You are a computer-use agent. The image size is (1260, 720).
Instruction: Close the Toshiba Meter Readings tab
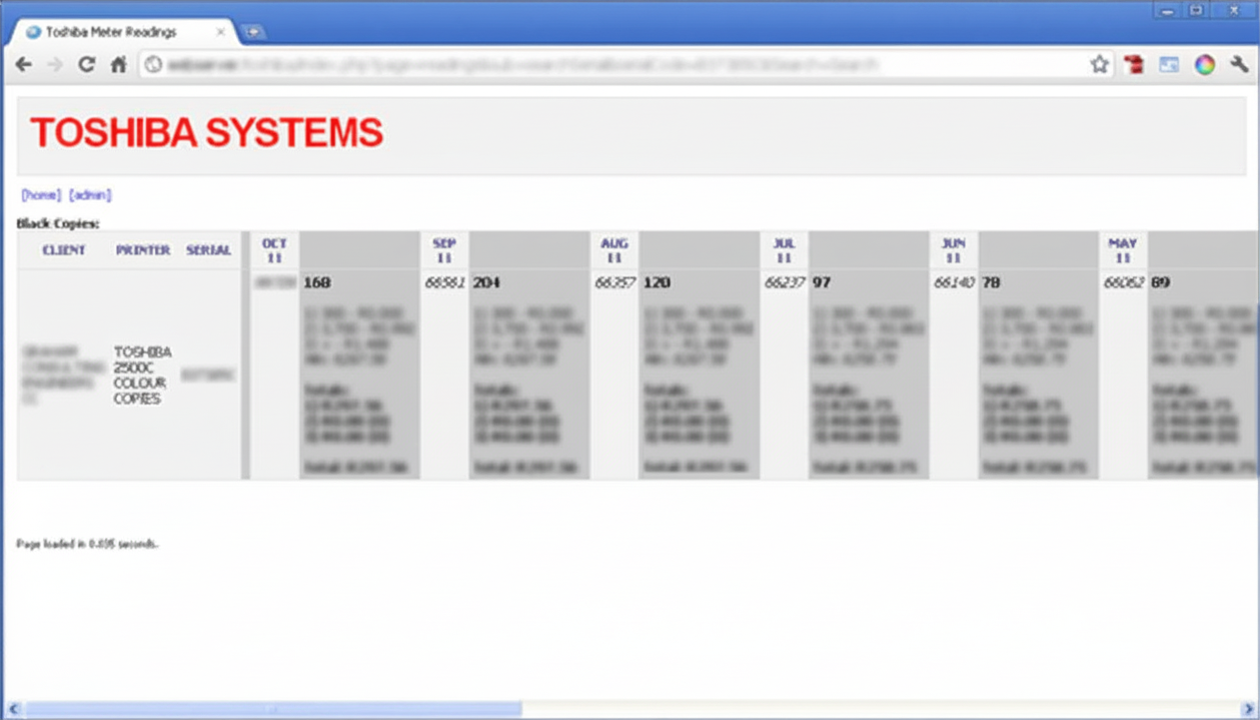221,32
